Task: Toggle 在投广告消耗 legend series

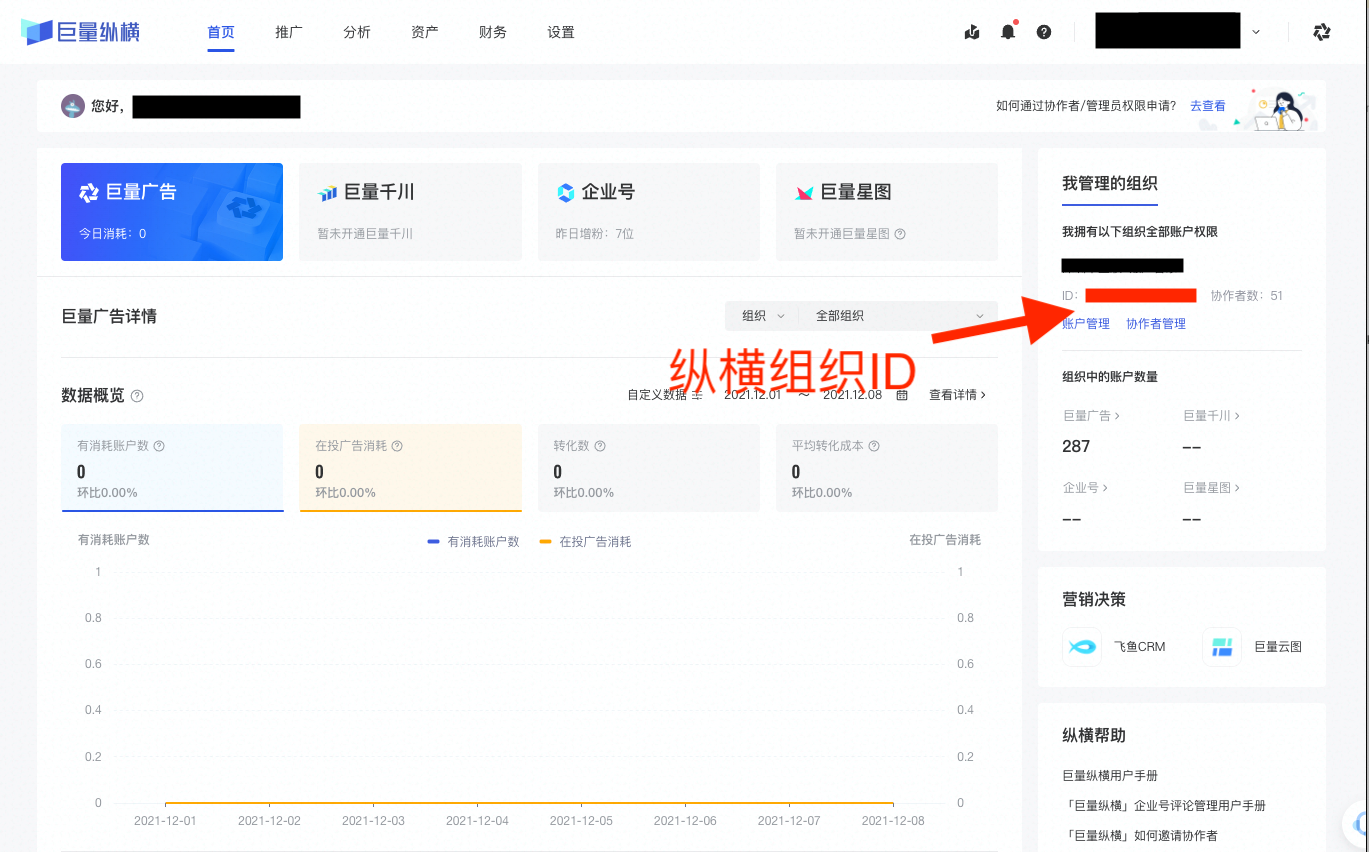Action: click(585, 542)
